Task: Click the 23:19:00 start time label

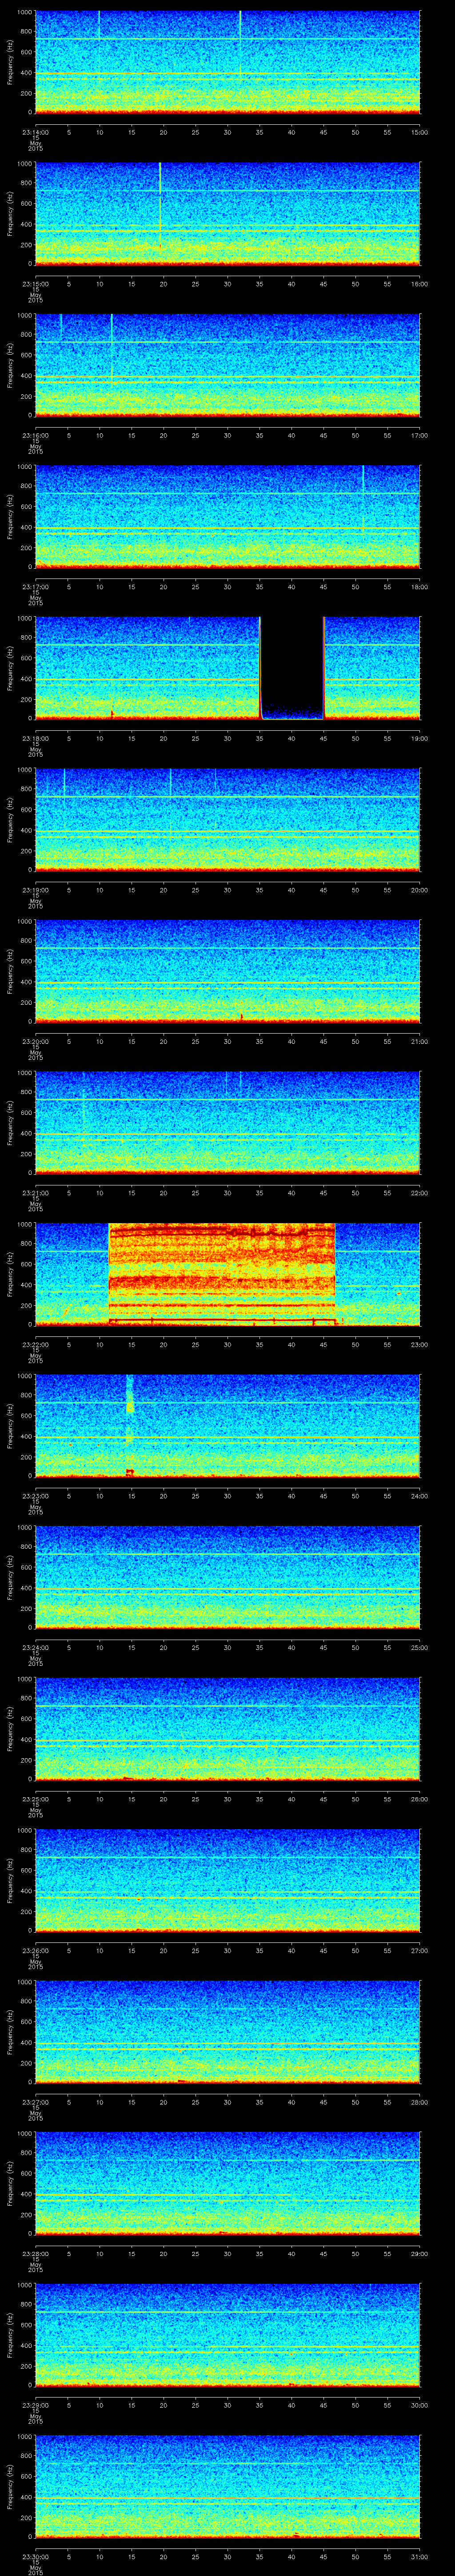Action: coord(35,890)
